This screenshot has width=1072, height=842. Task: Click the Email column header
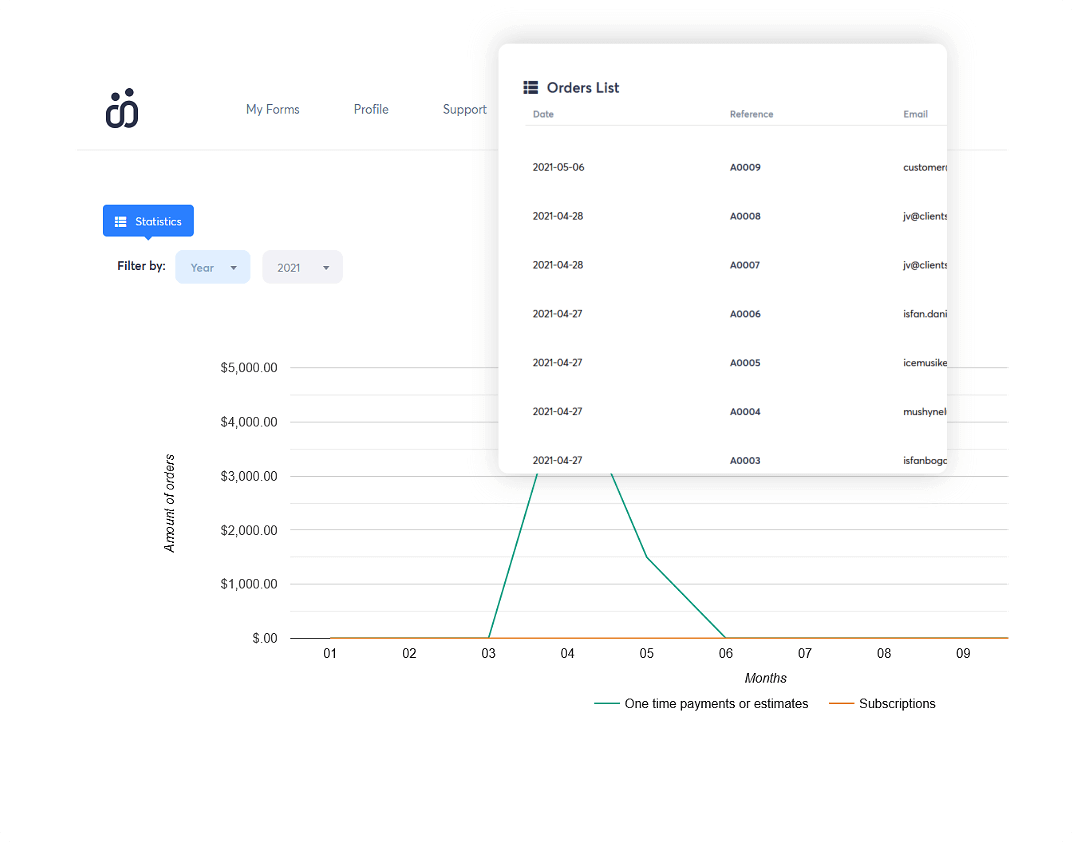click(x=915, y=114)
